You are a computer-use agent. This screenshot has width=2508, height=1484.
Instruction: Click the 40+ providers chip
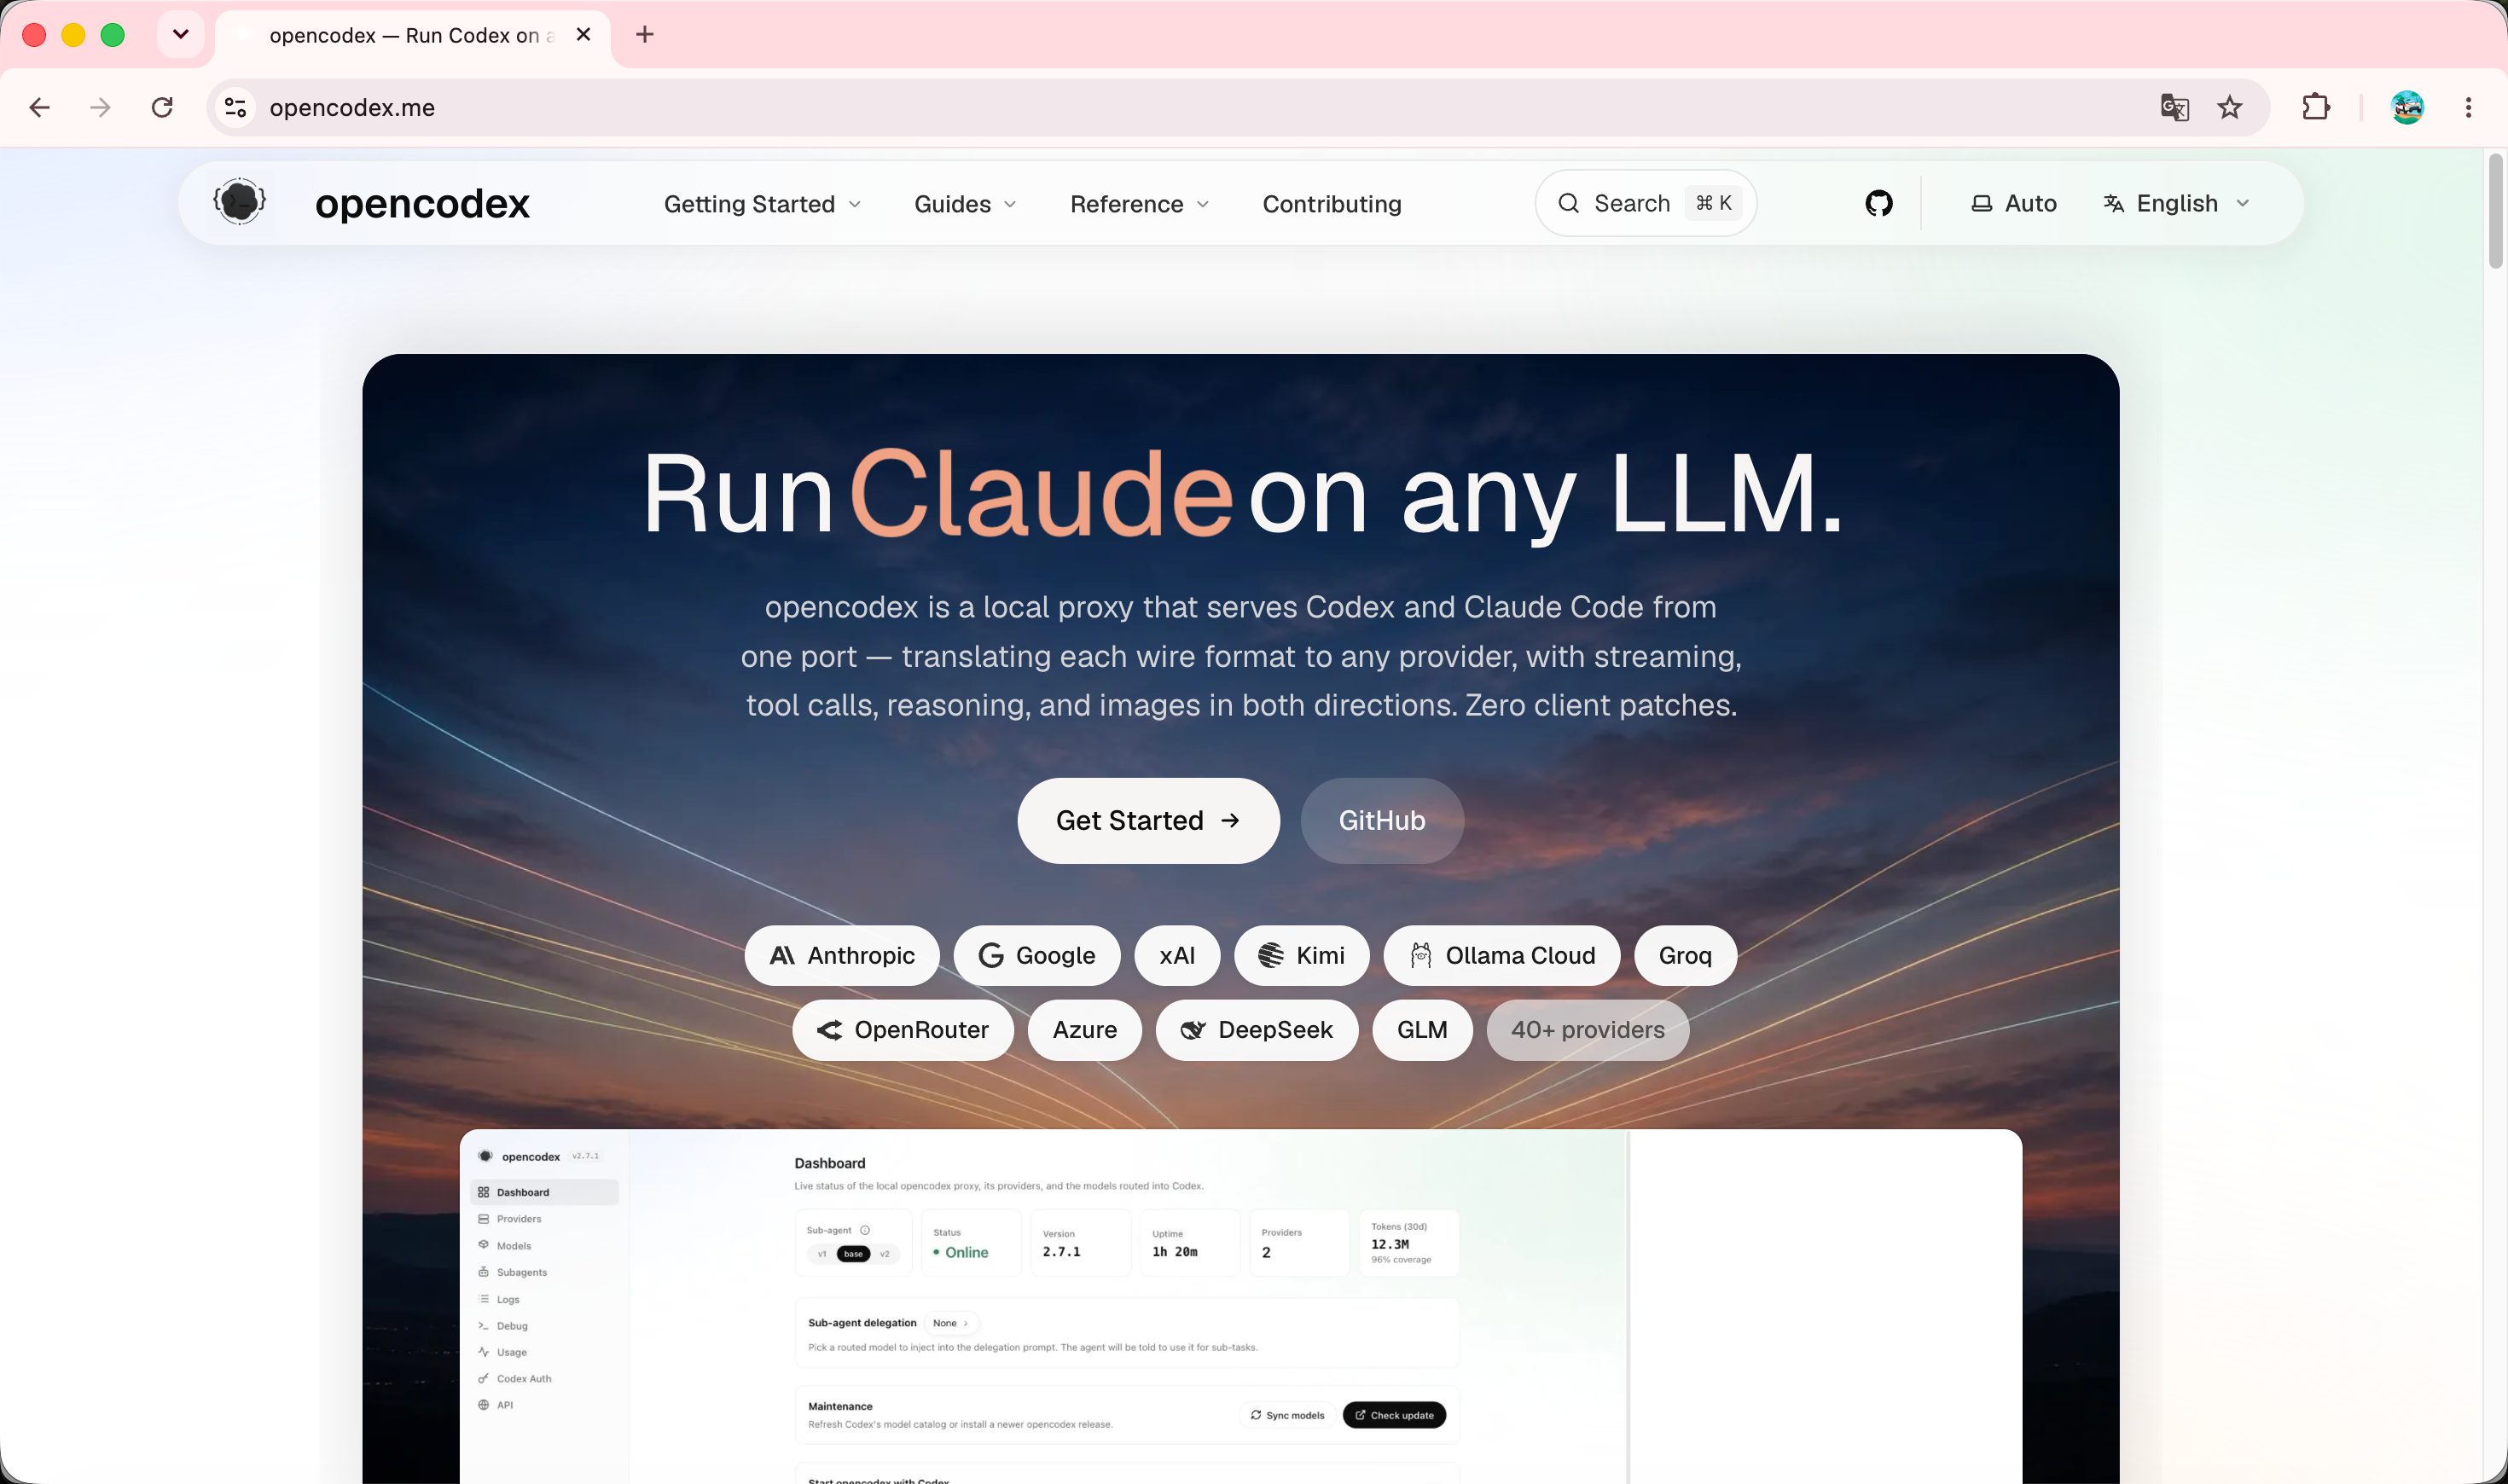(x=1588, y=1030)
